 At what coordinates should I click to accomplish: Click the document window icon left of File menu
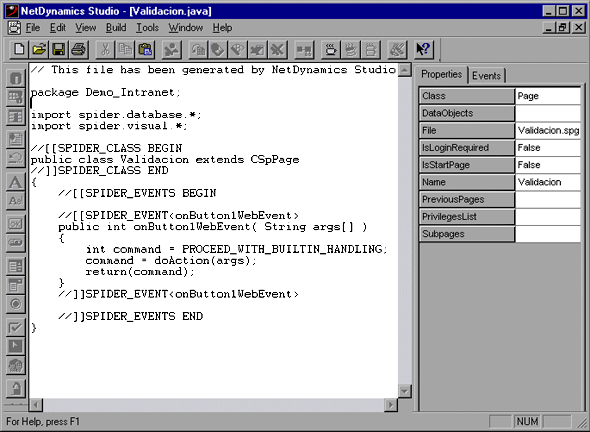[14, 27]
